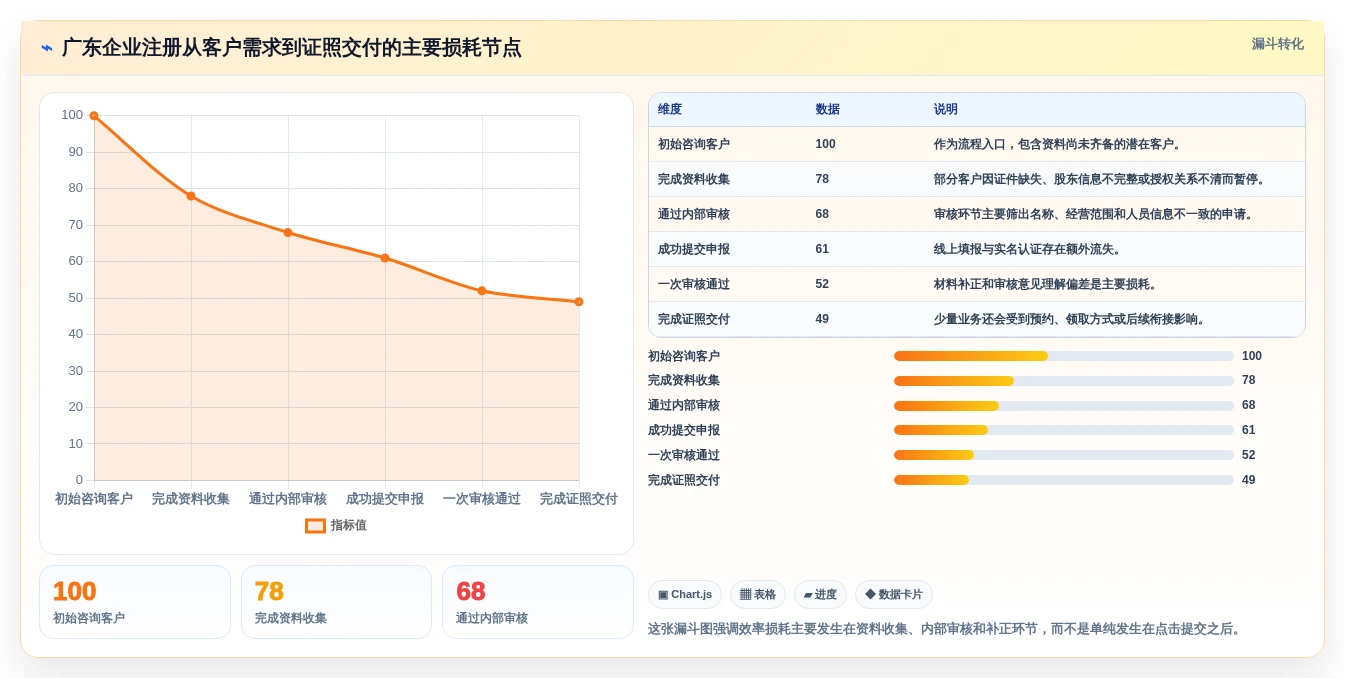Click table cell 通过内部审核

(x=694, y=214)
